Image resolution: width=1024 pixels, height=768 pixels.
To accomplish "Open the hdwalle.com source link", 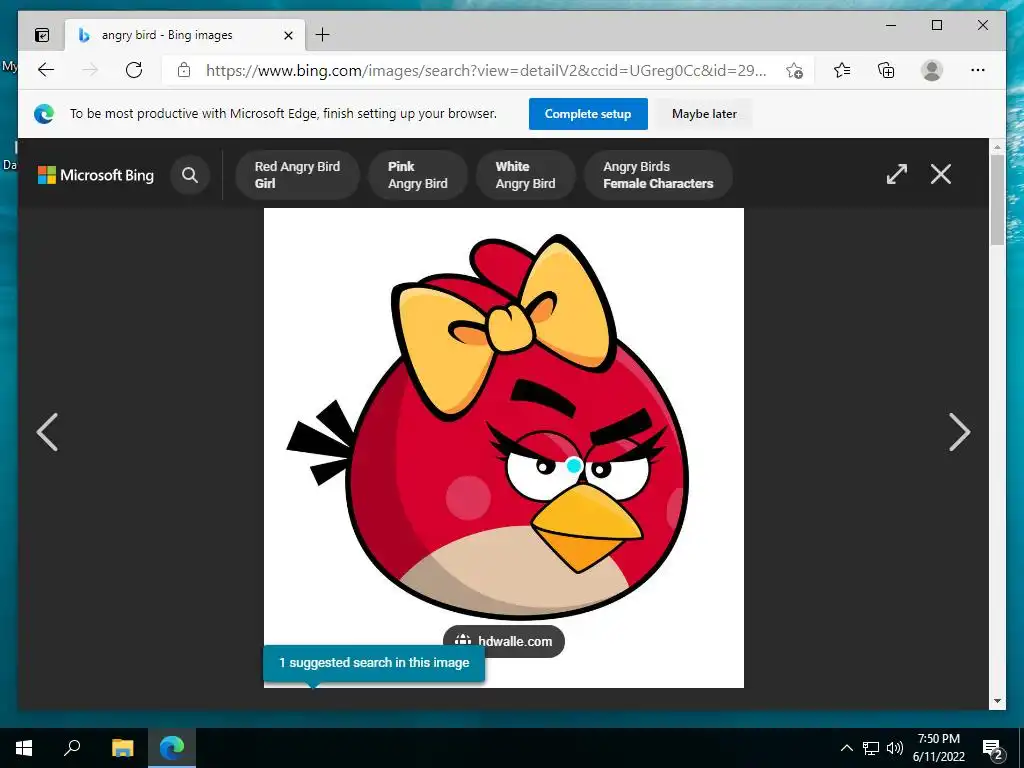I will [x=504, y=641].
